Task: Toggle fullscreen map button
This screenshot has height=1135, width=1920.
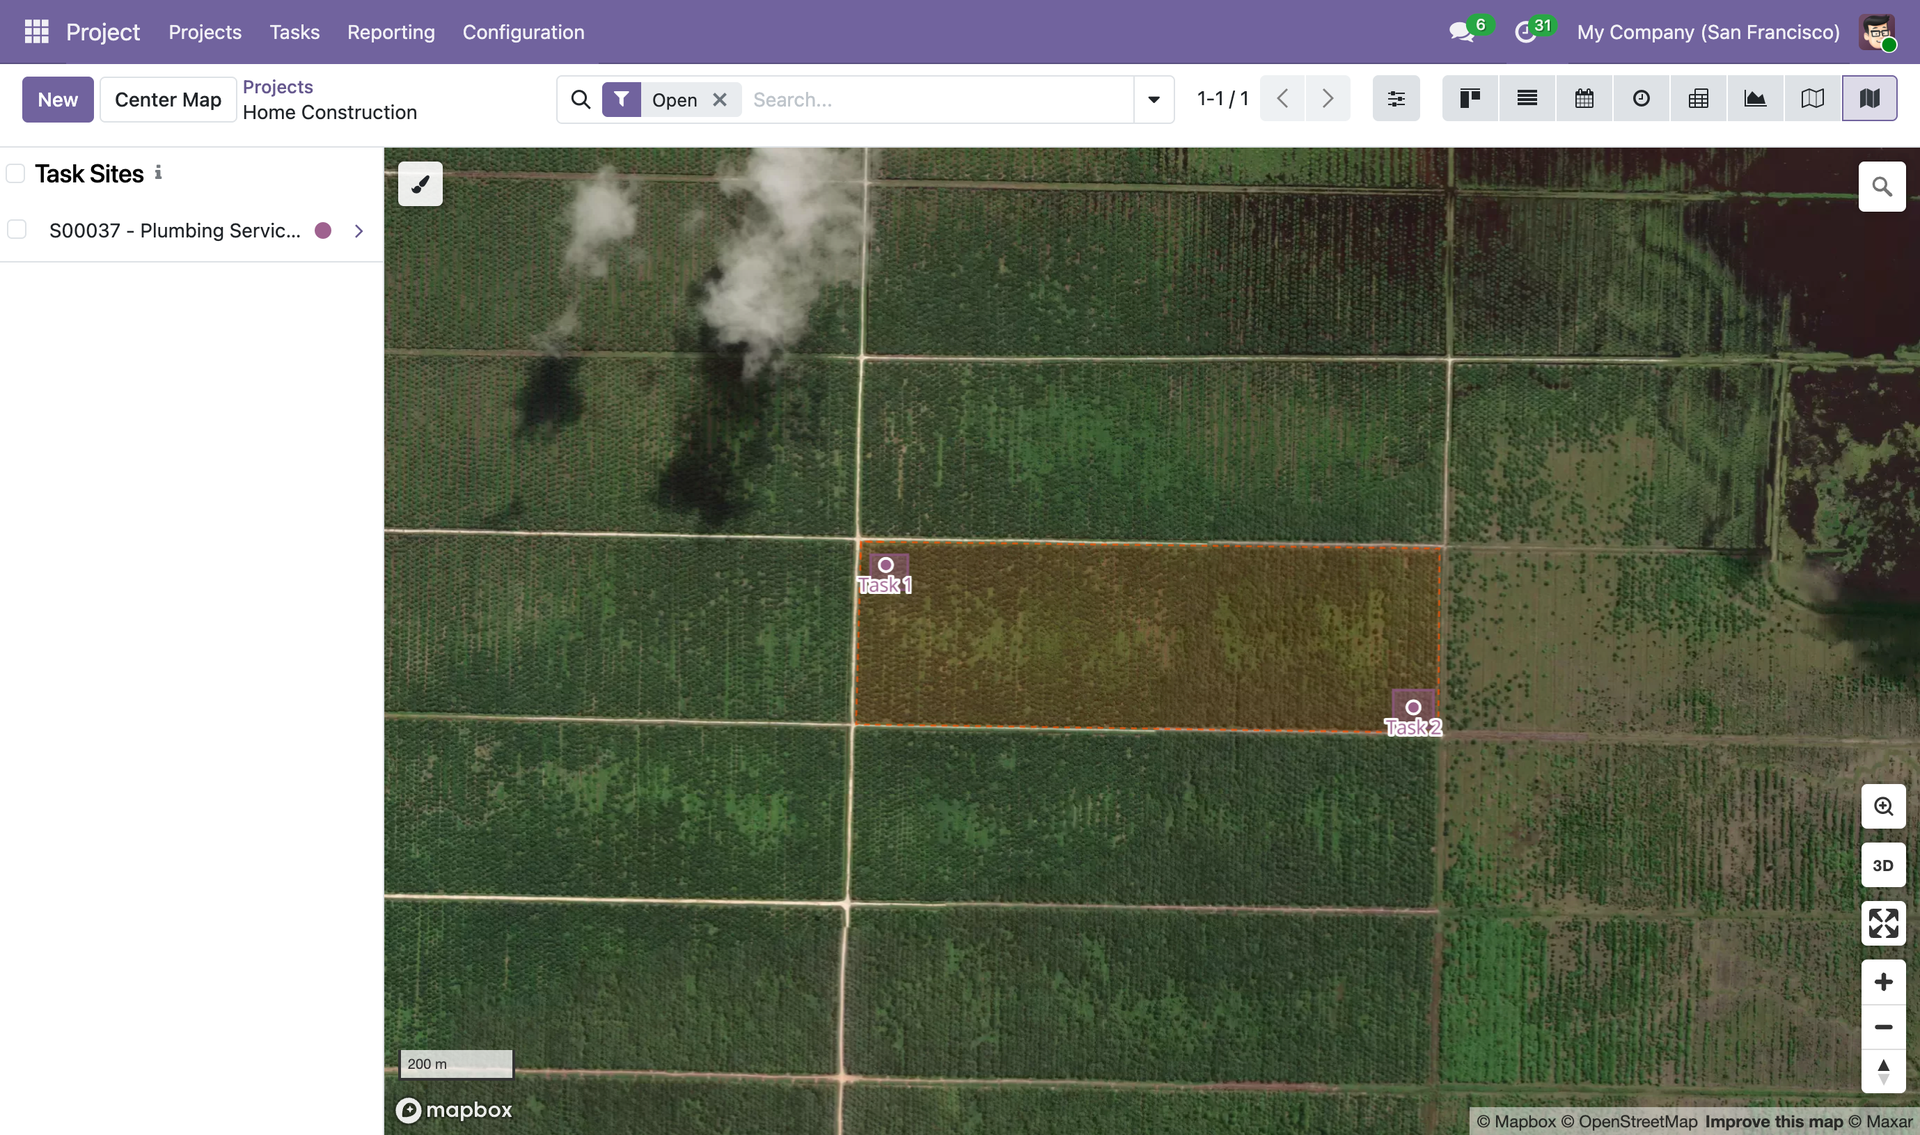Action: 1883,923
